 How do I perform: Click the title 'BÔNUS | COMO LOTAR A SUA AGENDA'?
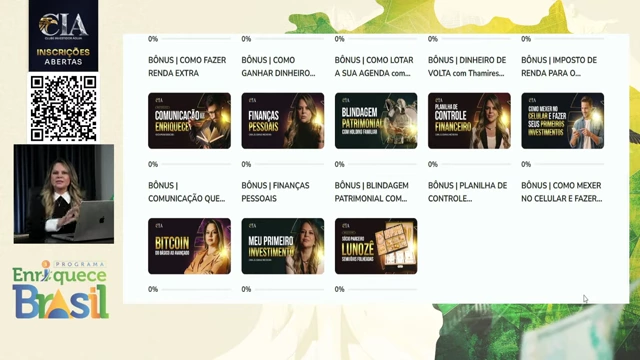click(x=374, y=67)
